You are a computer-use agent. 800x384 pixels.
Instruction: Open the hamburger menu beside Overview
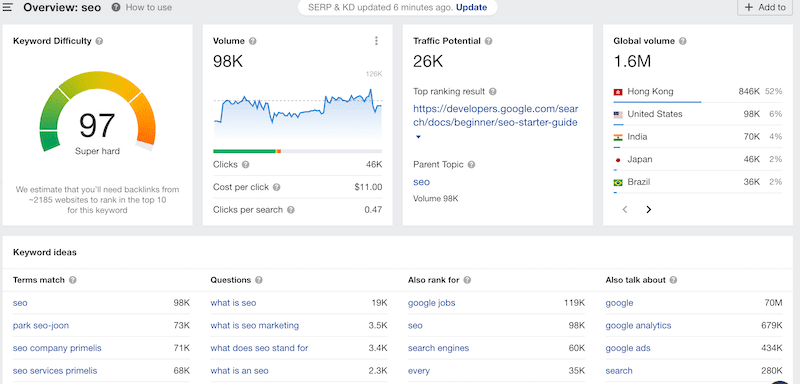(7, 8)
